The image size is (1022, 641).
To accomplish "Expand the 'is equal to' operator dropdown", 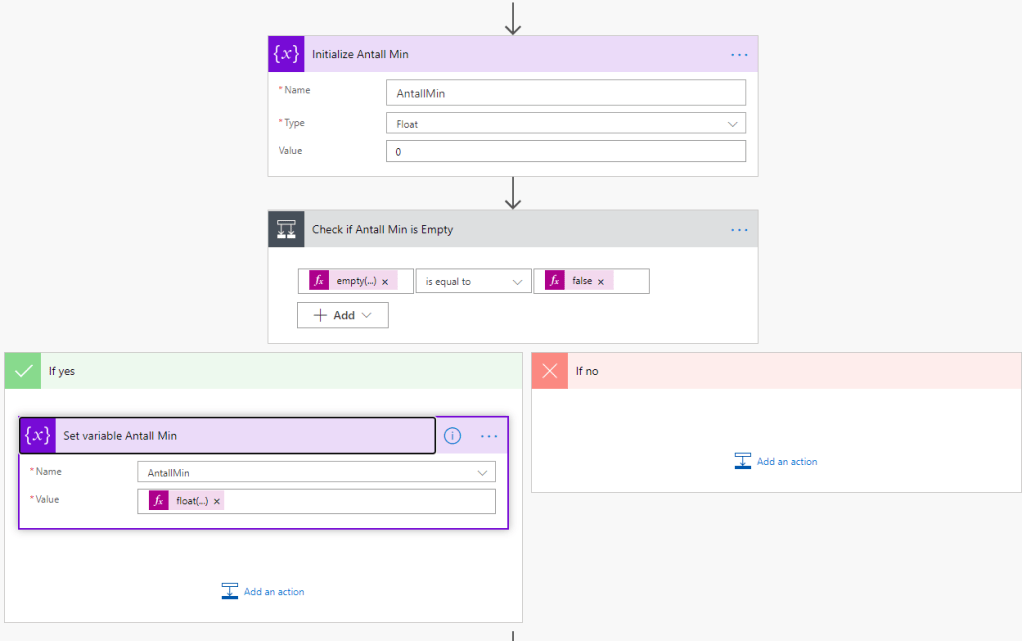I will (x=473, y=282).
